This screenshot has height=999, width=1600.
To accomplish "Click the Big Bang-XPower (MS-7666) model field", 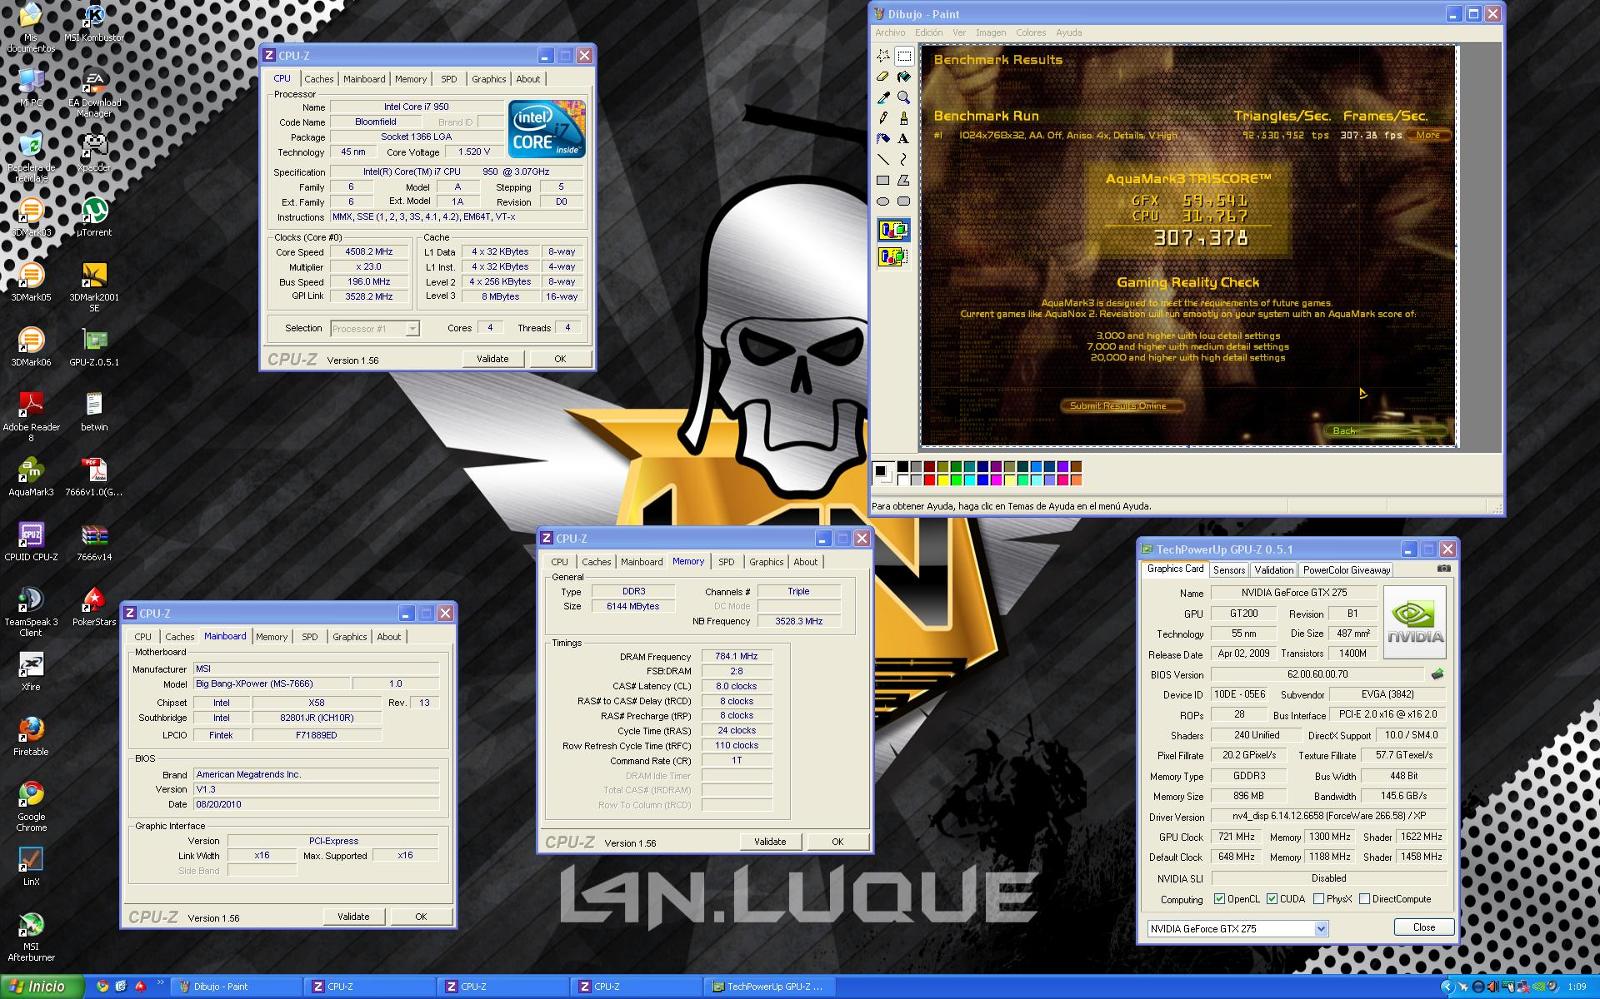I will click(x=272, y=684).
